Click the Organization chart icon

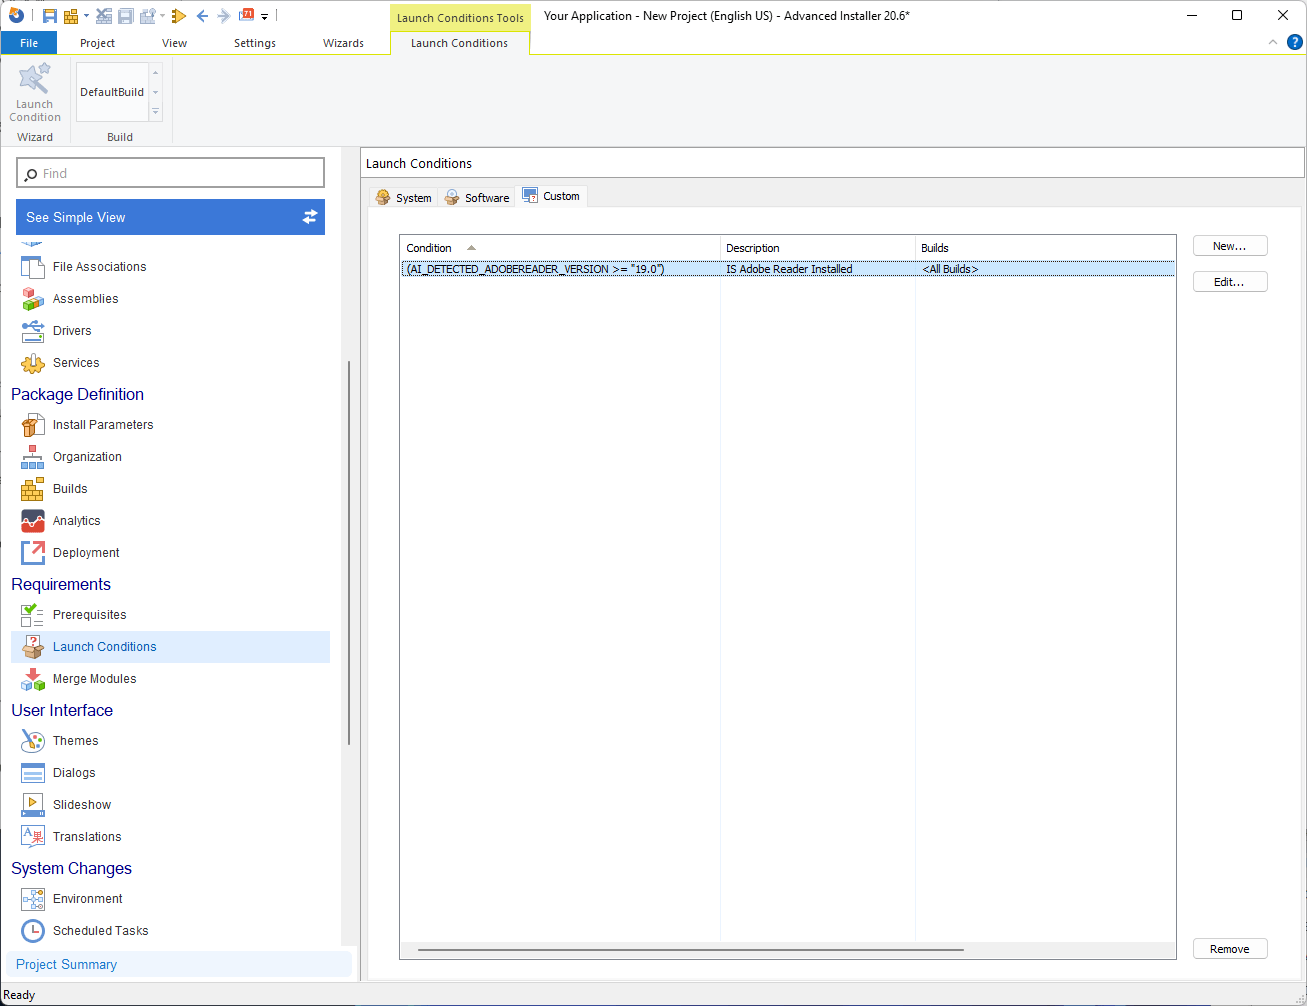pyautogui.click(x=33, y=457)
